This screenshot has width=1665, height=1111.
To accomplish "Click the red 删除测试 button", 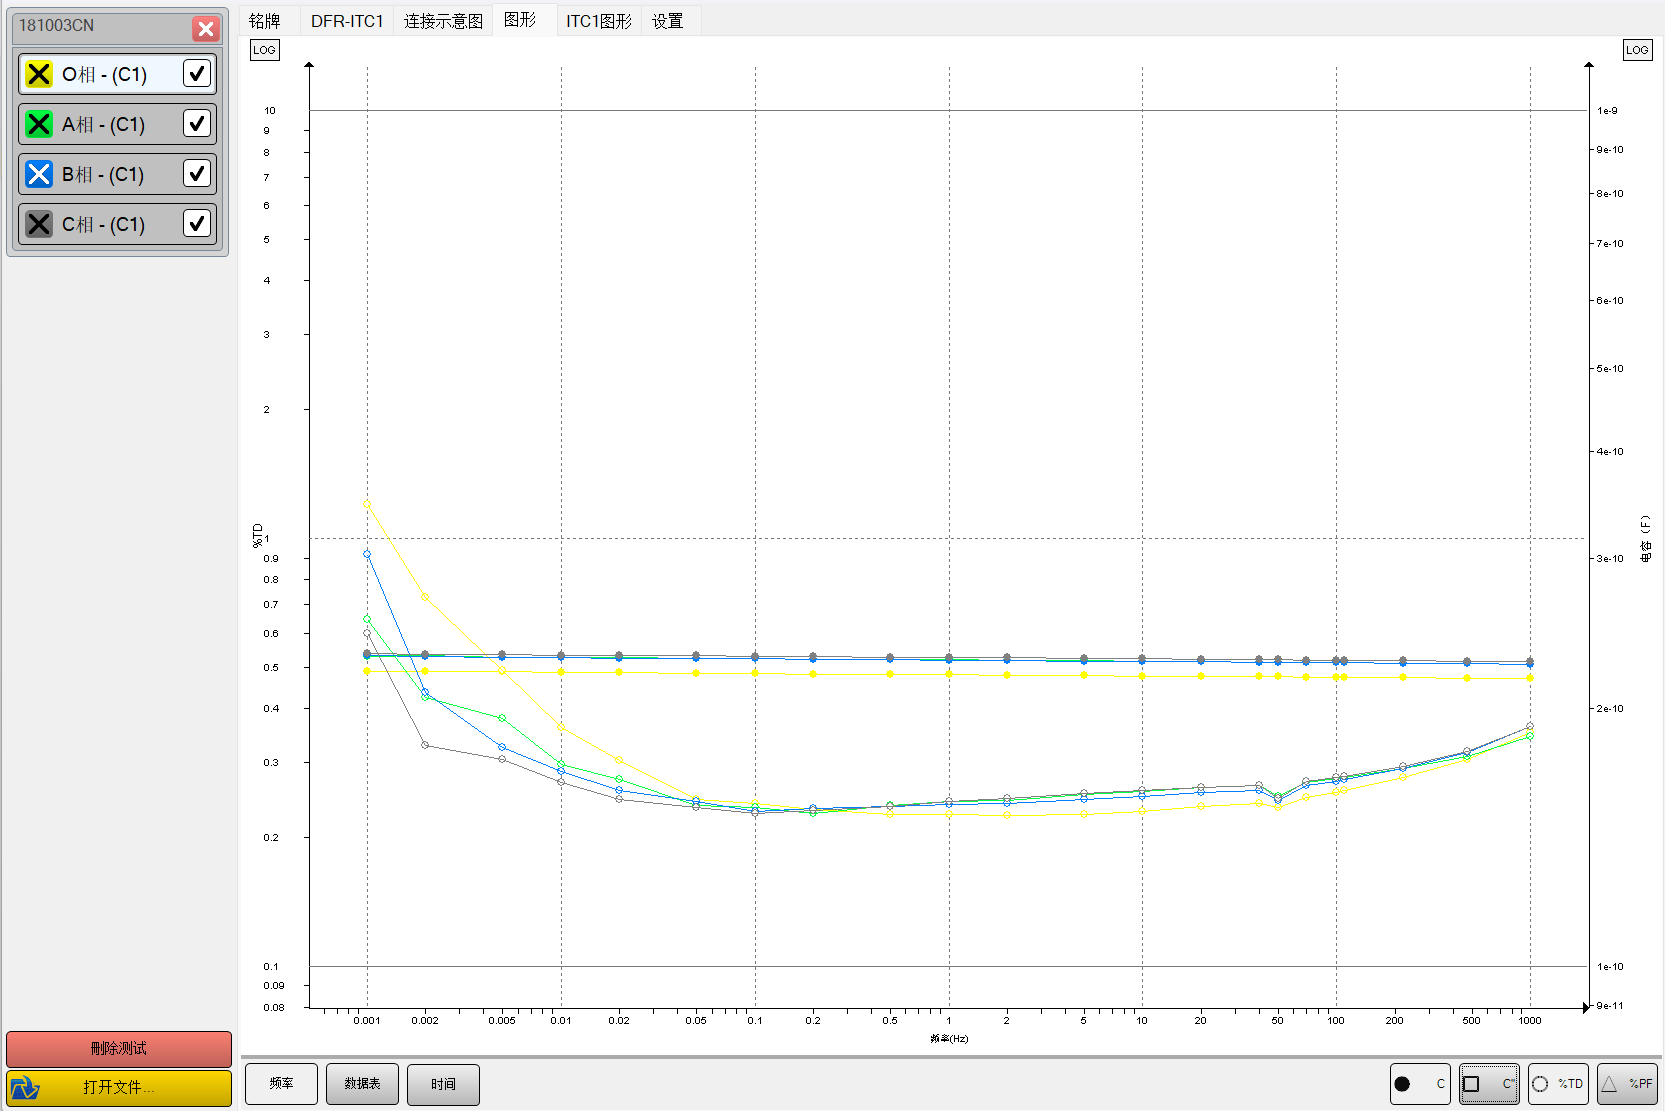I will pos(119,1048).
